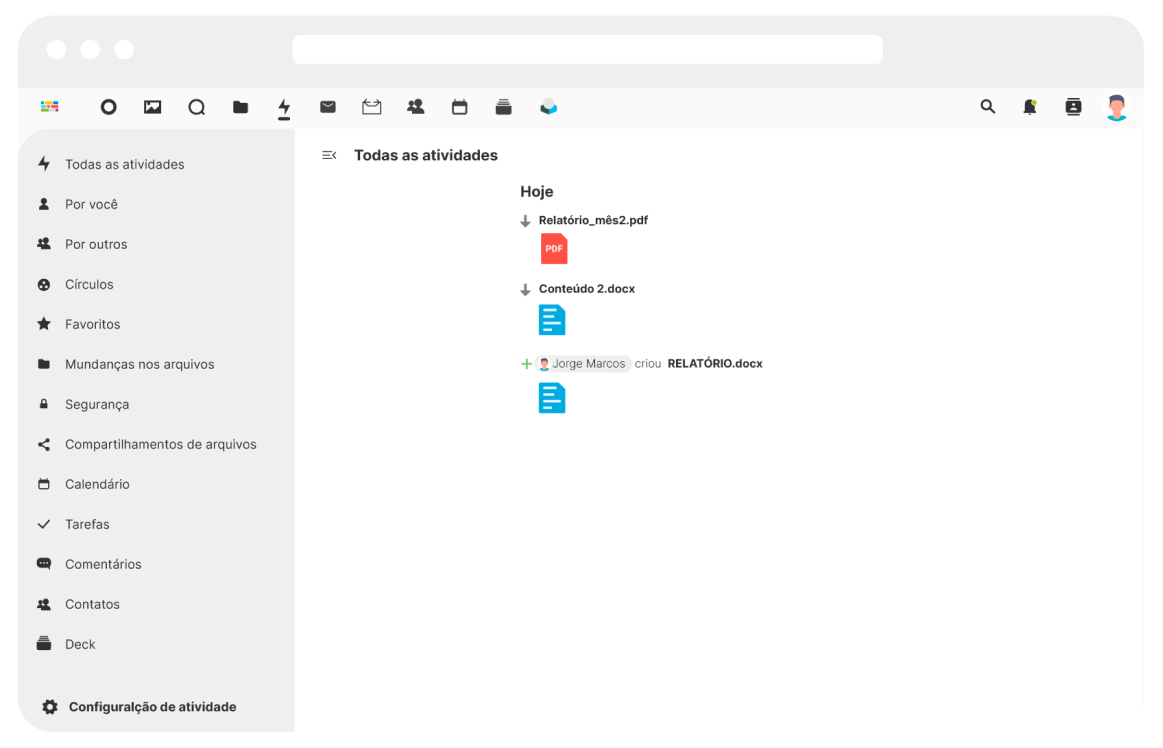Screen dimensions: 1163x748
Task: Open the contacts menu icon near avatar
Action: click(x=1073, y=107)
